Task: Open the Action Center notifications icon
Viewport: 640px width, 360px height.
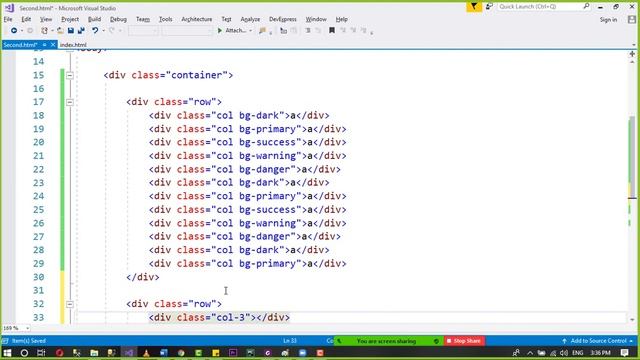Action: point(624,353)
